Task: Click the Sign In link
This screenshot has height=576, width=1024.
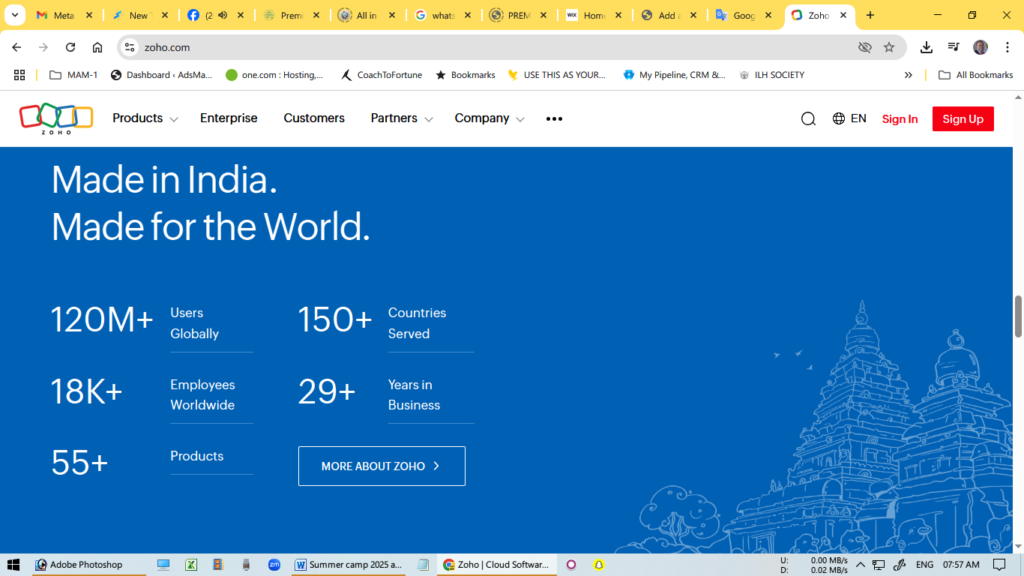Action: point(900,119)
